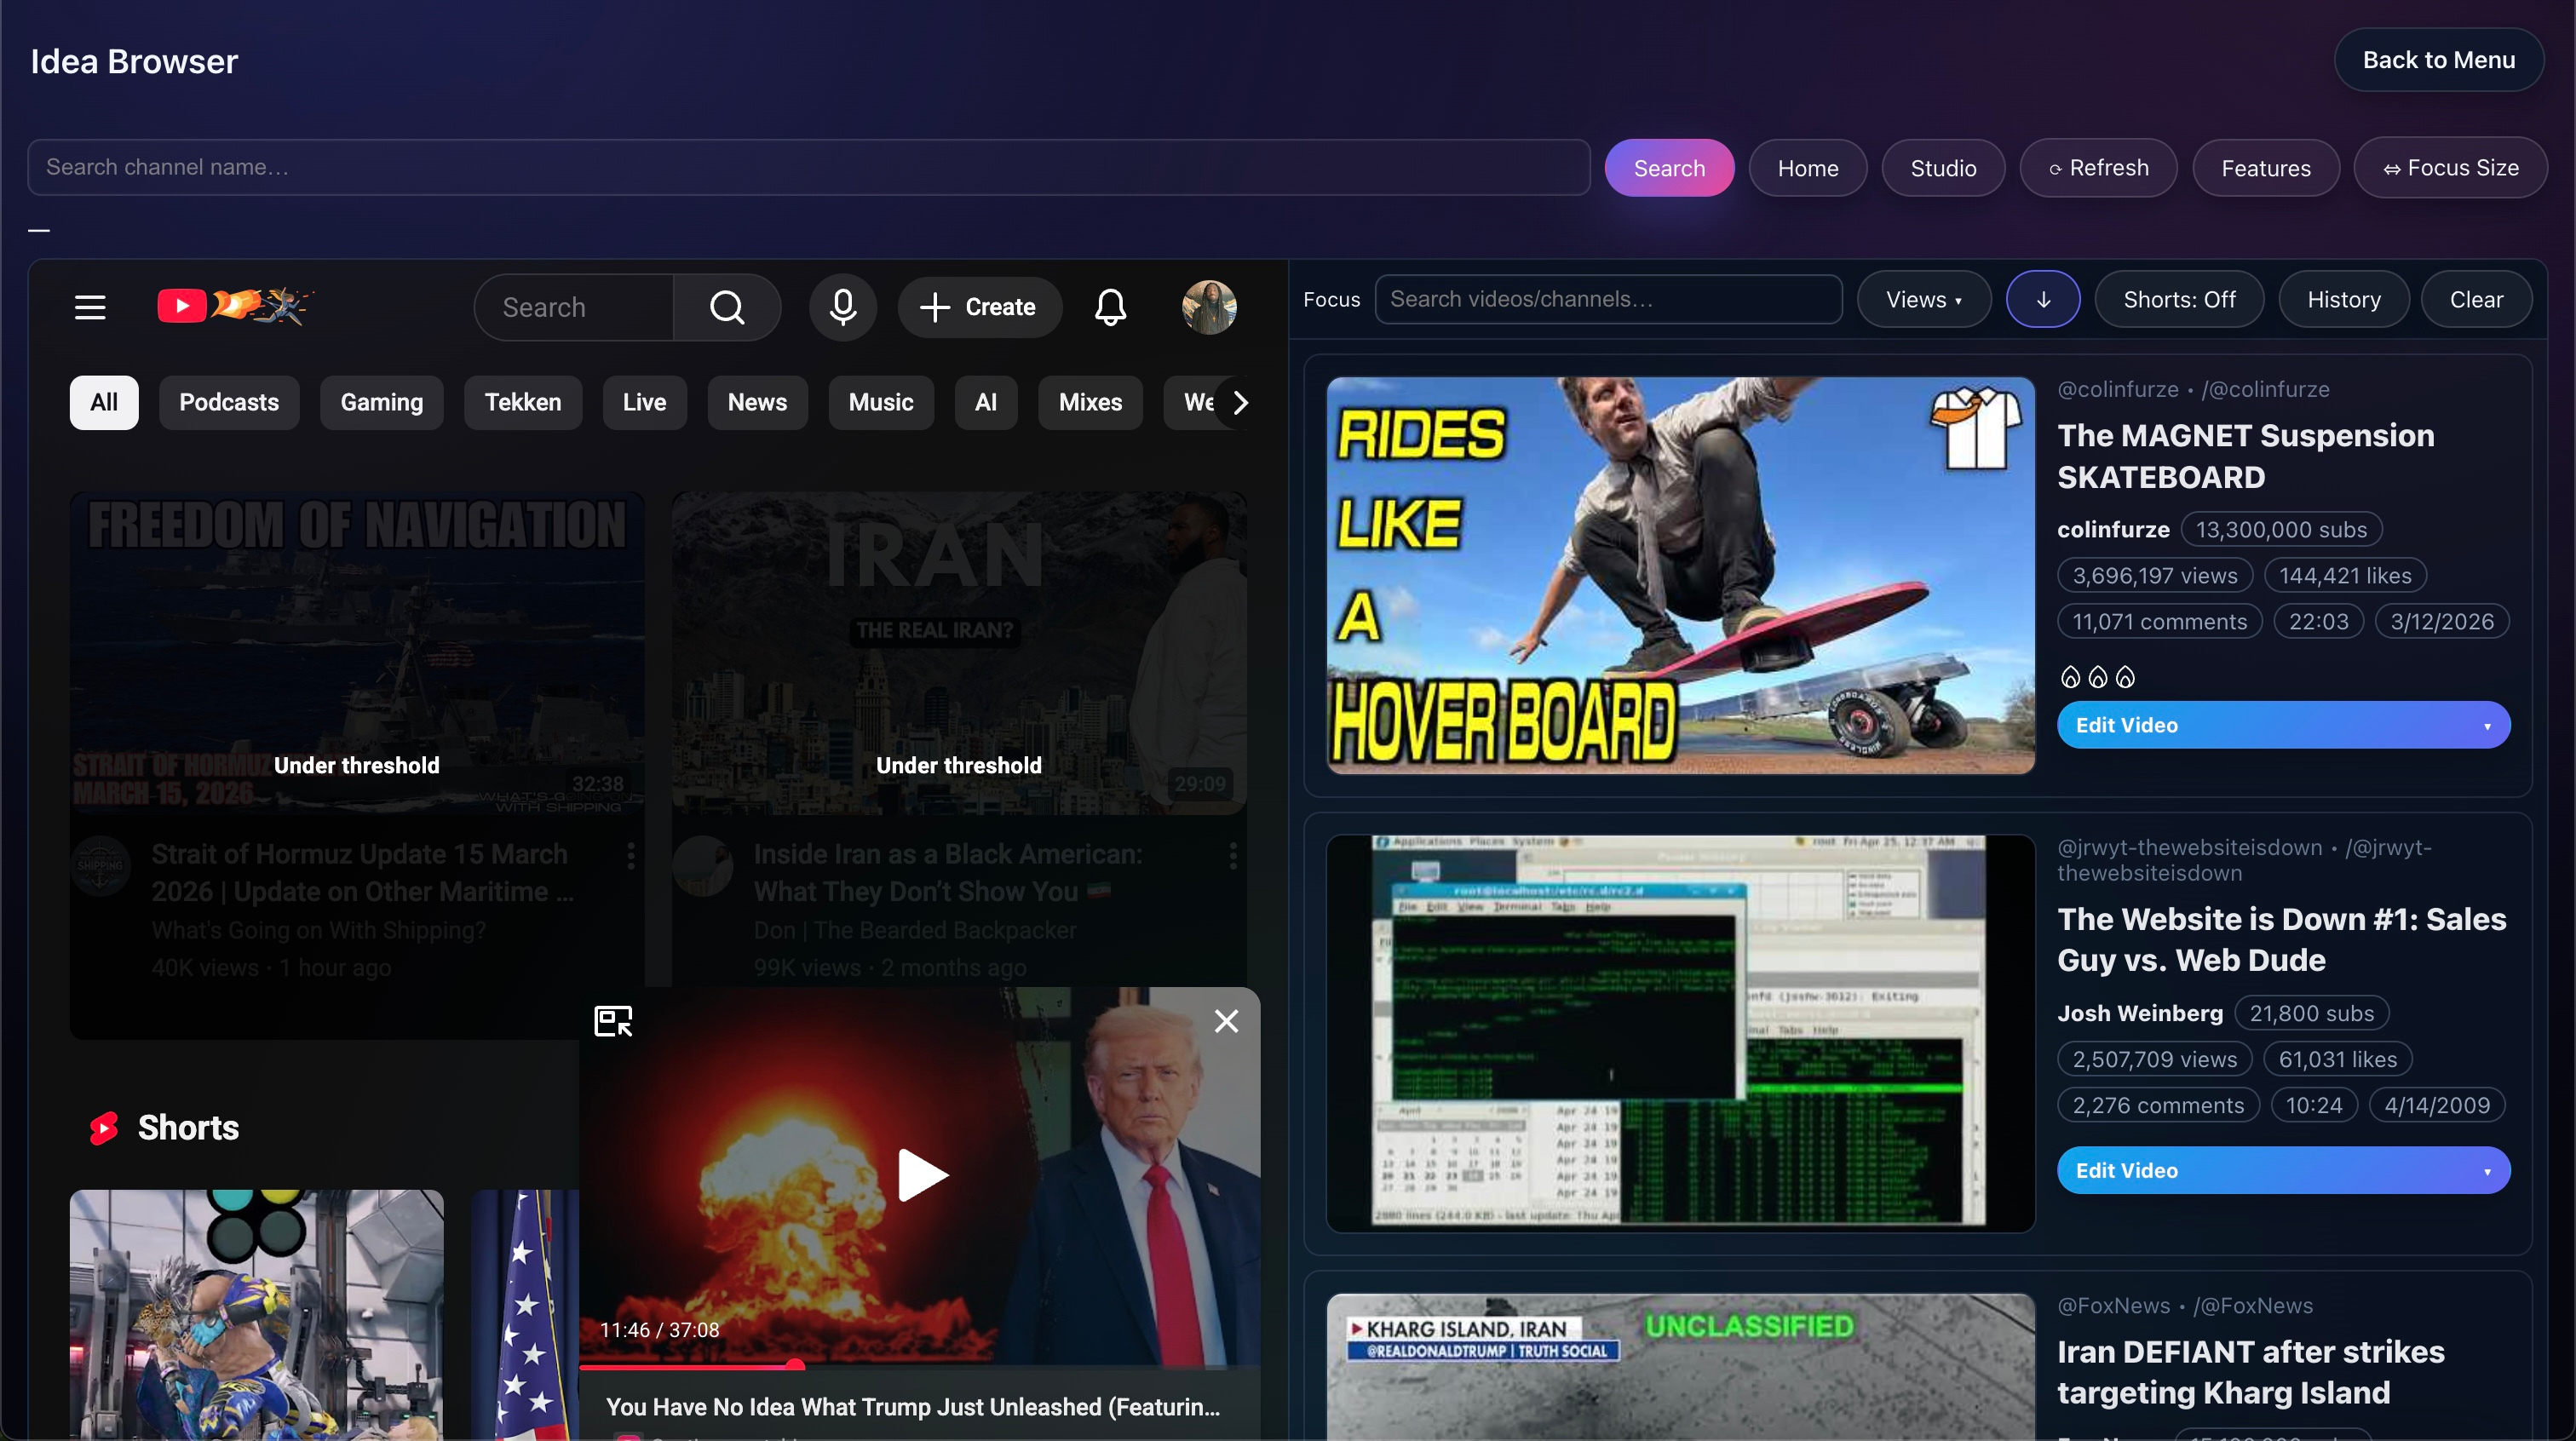This screenshot has width=2576, height=1441.
Task: Expand the Edit Video options chevron
Action: [x=2488, y=725]
